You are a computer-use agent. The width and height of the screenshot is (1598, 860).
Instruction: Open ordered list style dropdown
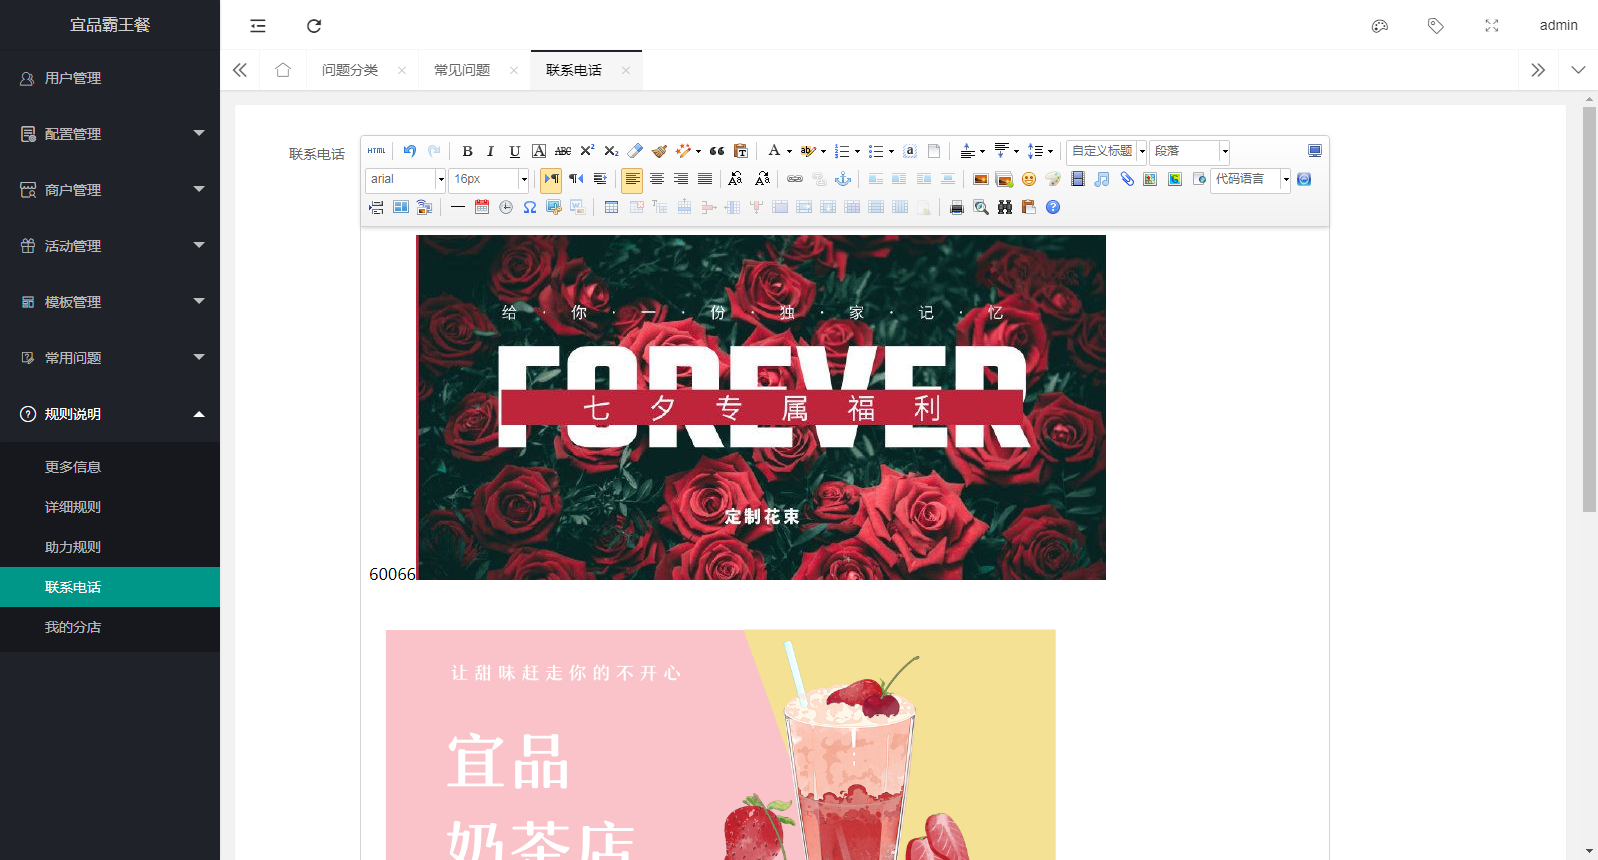(857, 152)
